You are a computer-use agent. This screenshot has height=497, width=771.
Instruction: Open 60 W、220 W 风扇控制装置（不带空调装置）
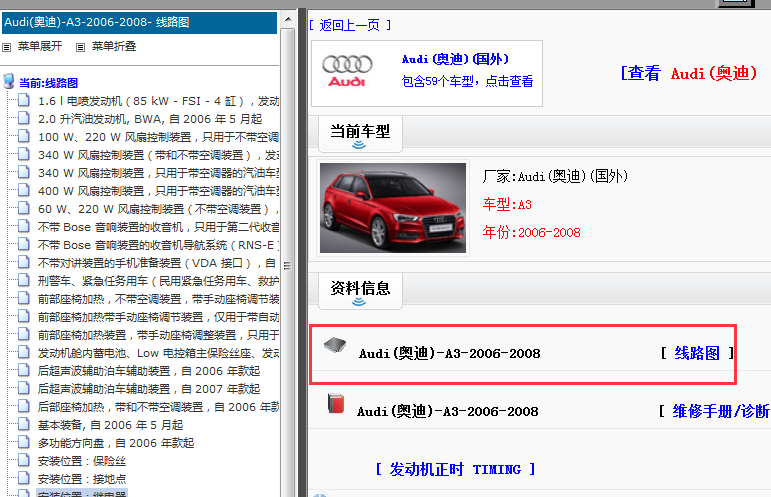tap(158, 209)
